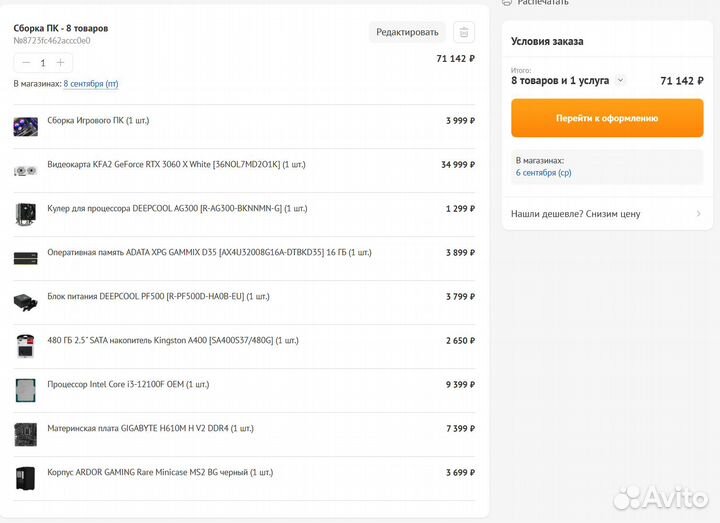Viewport: 720px width, 523px height.
Task: Open the 6 сентября (ср) date link
Action: pyautogui.click(x=543, y=173)
